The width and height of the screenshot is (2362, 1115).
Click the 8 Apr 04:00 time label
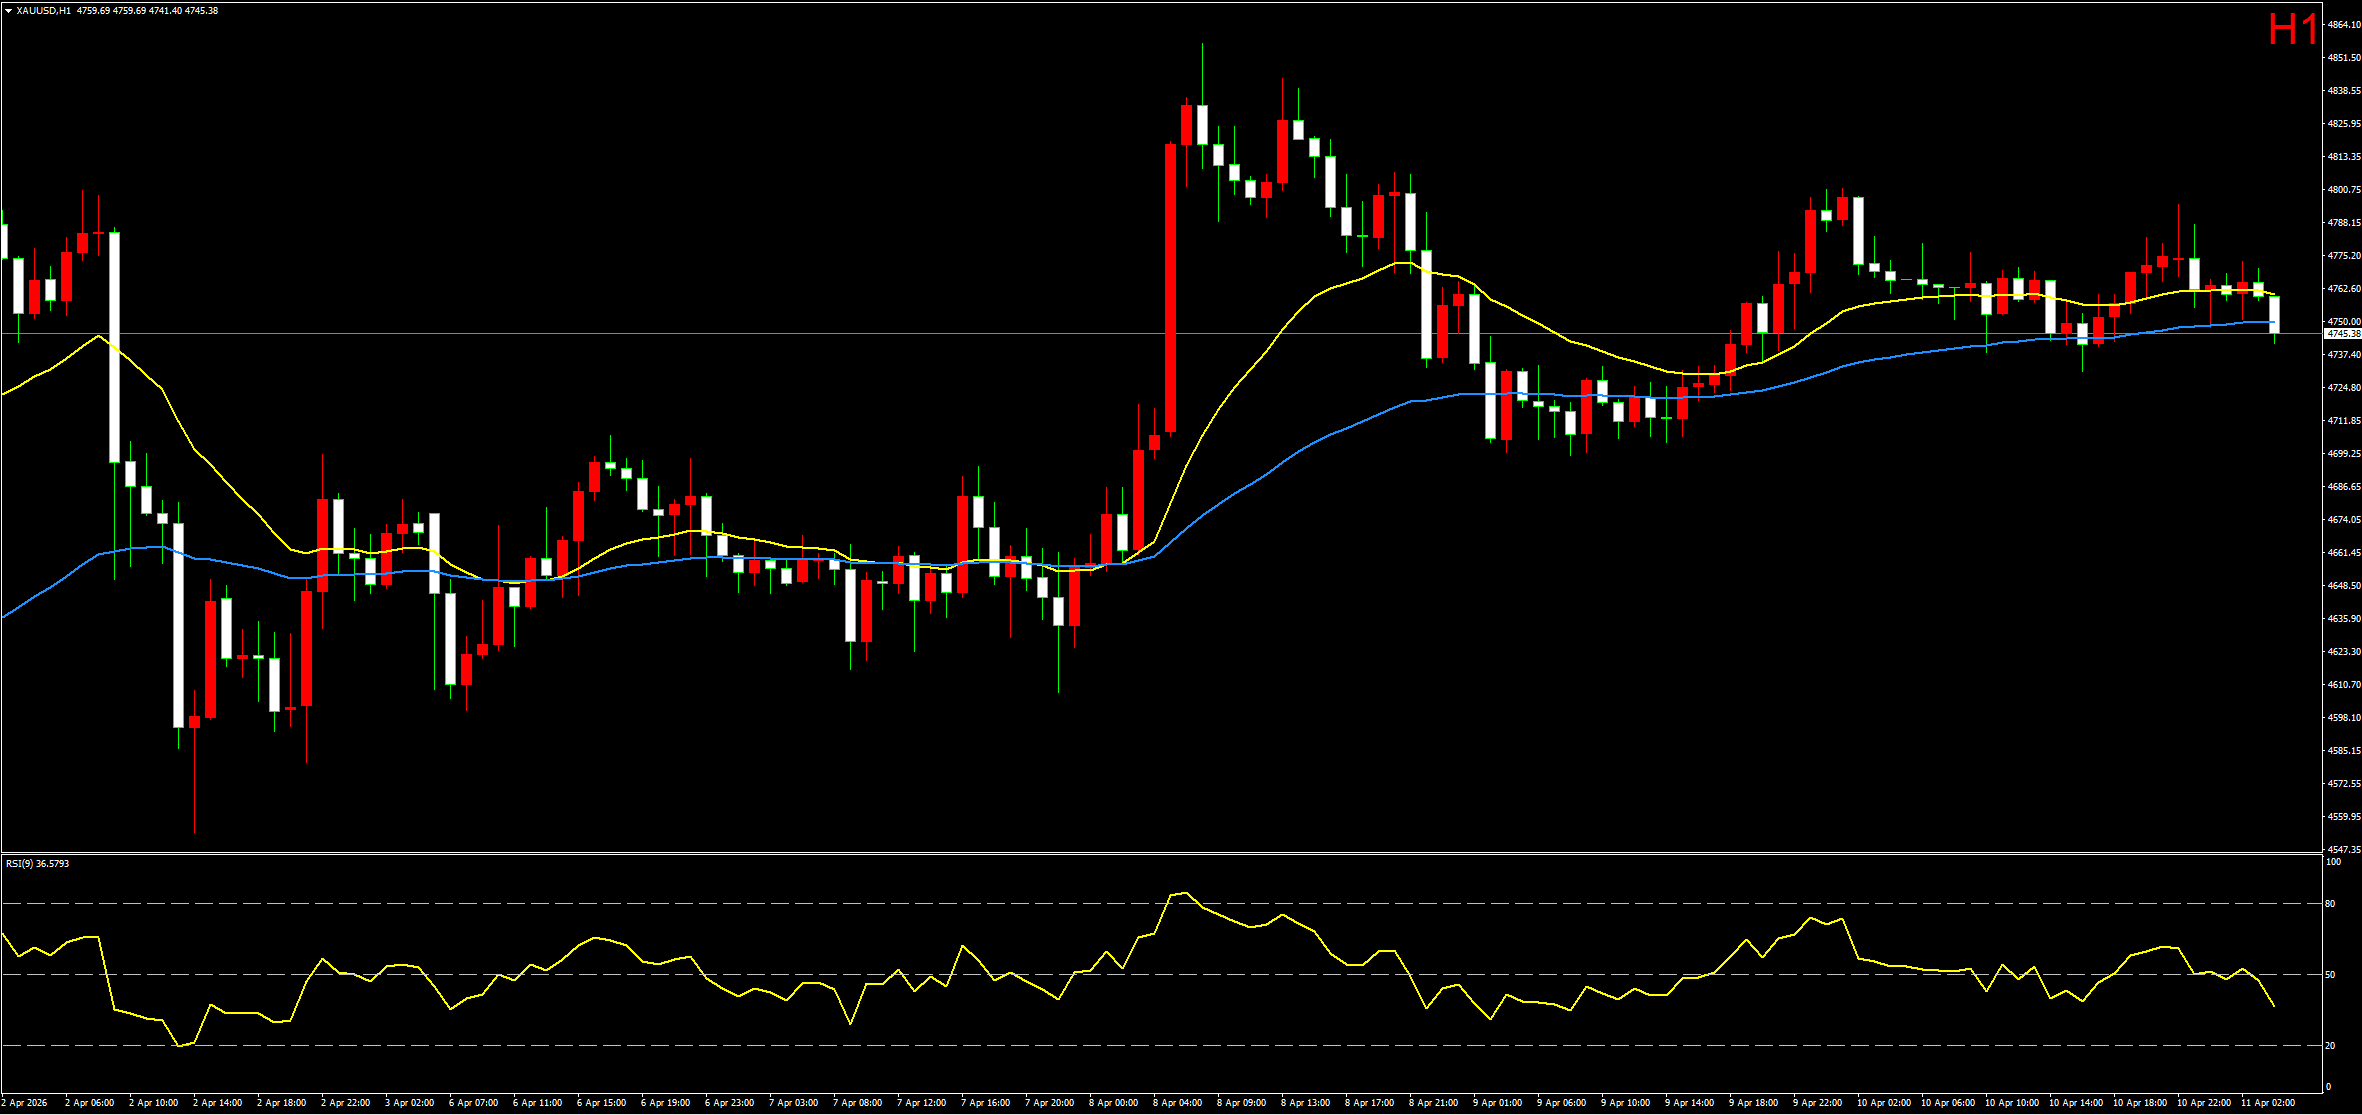click(1177, 1103)
